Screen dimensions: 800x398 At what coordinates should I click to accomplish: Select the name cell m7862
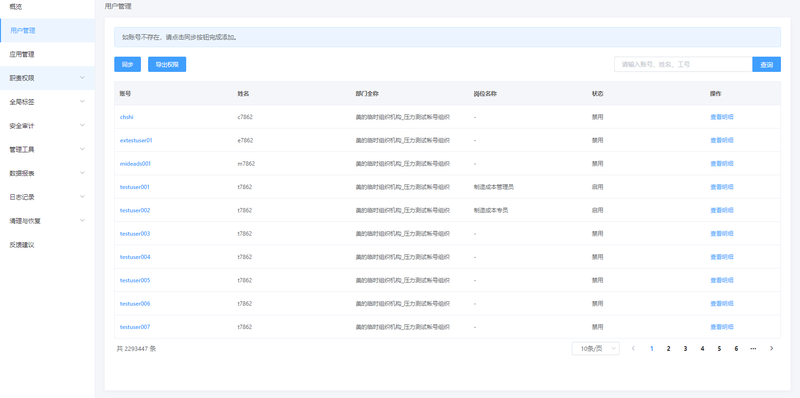point(246,164)
